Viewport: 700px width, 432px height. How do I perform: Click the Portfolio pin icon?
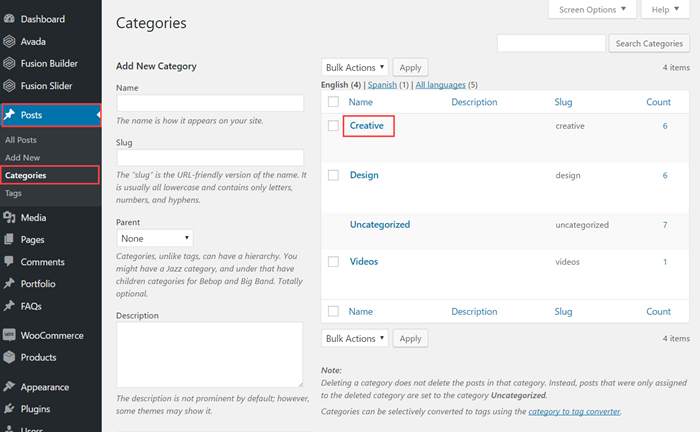click(x=9, y=283)
